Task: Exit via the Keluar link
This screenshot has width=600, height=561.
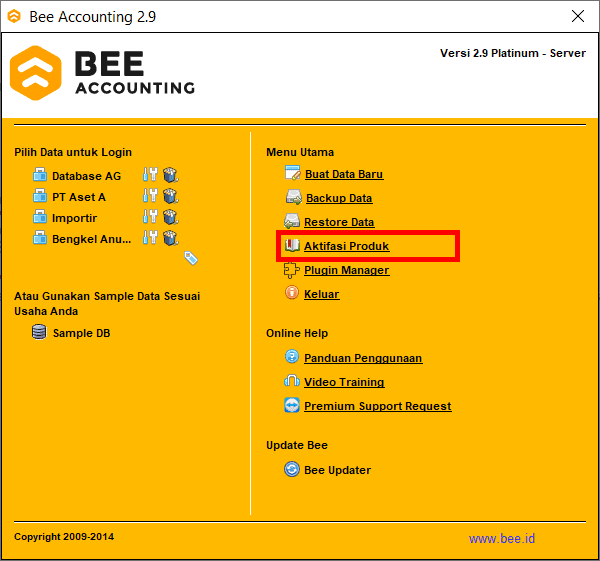Action: [x=322, y=294]
